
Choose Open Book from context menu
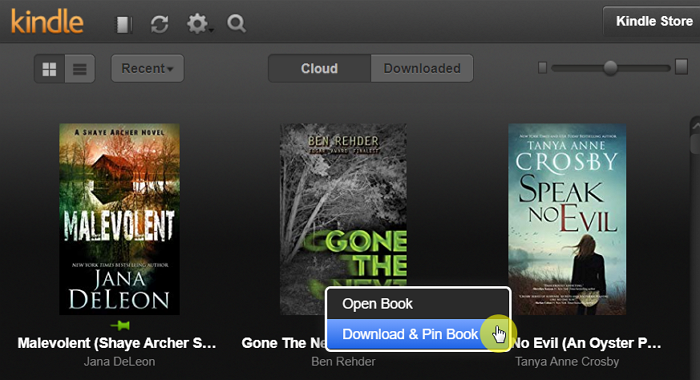point(418,304)
